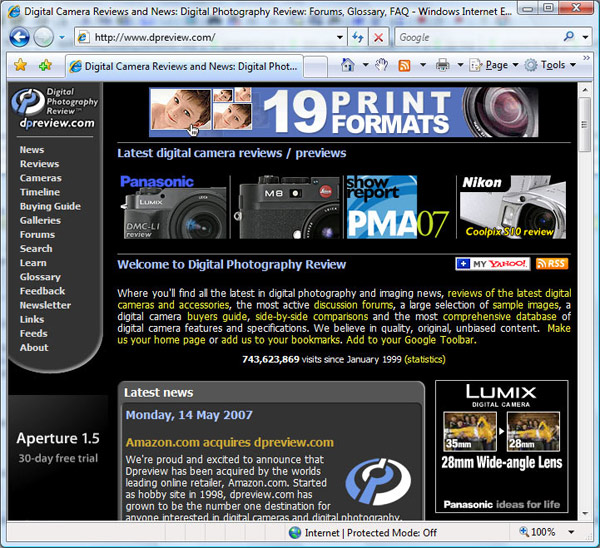
Task: Click the Add to Favorites icon
Action: tap(45, 65)
